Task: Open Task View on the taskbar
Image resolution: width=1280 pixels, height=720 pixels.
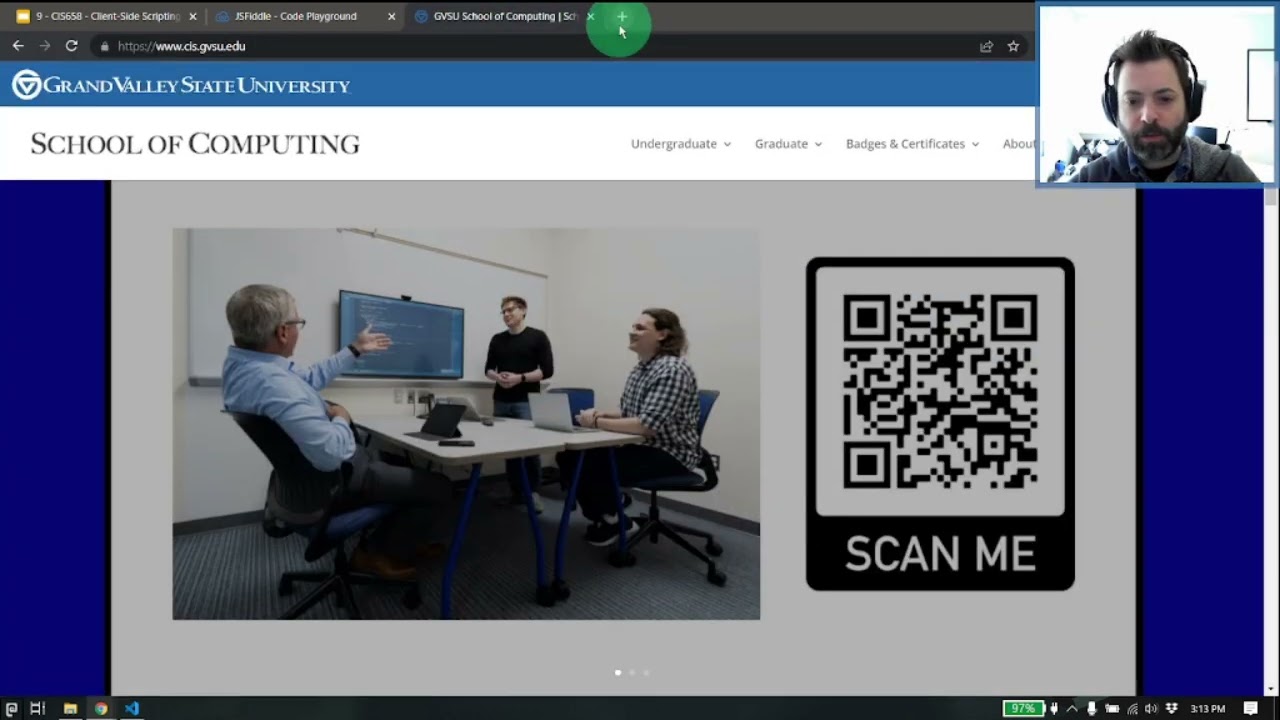Action: tap(38, 708)
